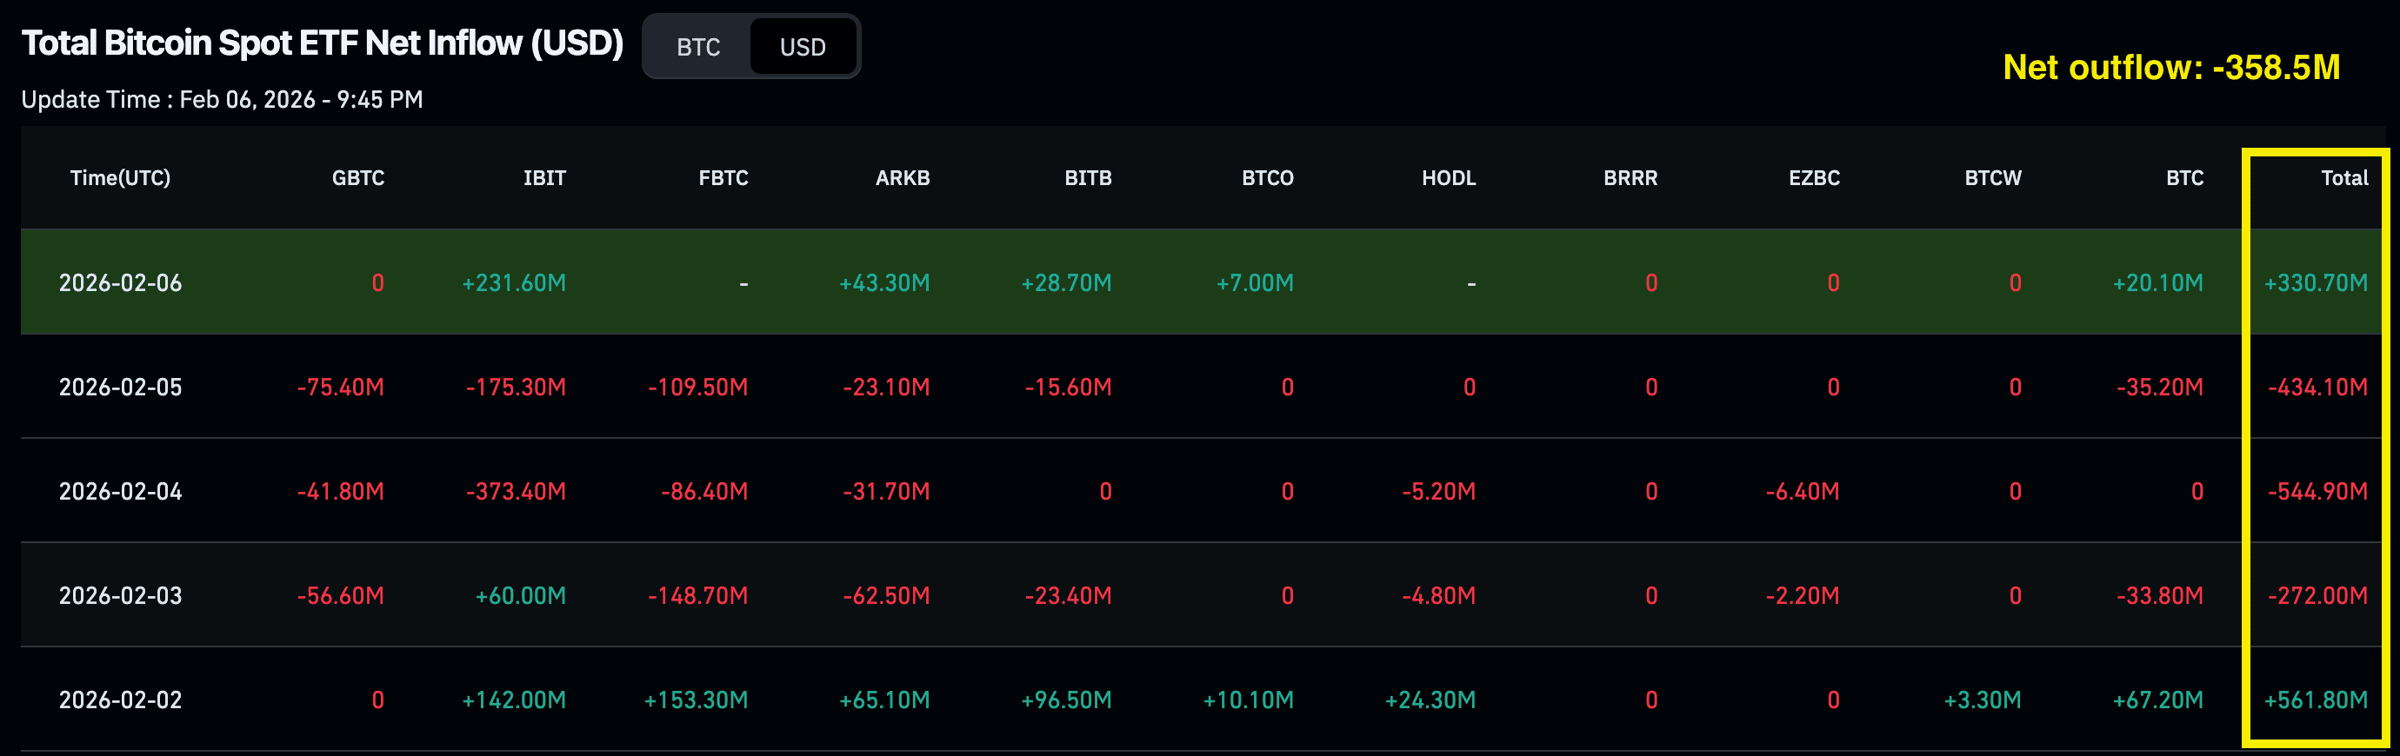Viewport: 2400px width, 756px height.
Task: Click the total value -544.90M
Action: click(x=2317, y=491)
